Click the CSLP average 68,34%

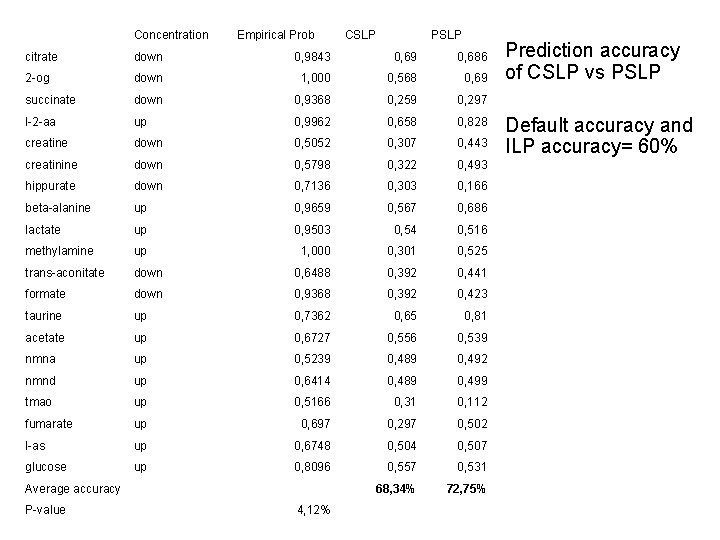click(395, 489)
